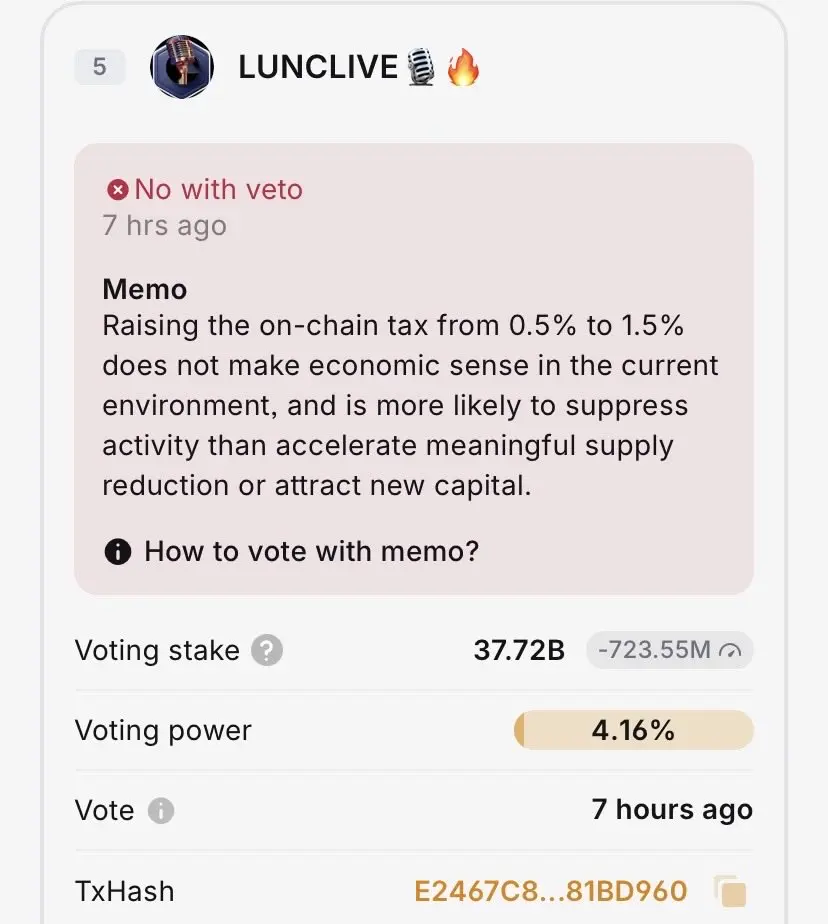The height and width of the screenshot is (924, 828).
Task: Click the info icon next to Vote
Action: pos(161,810)
